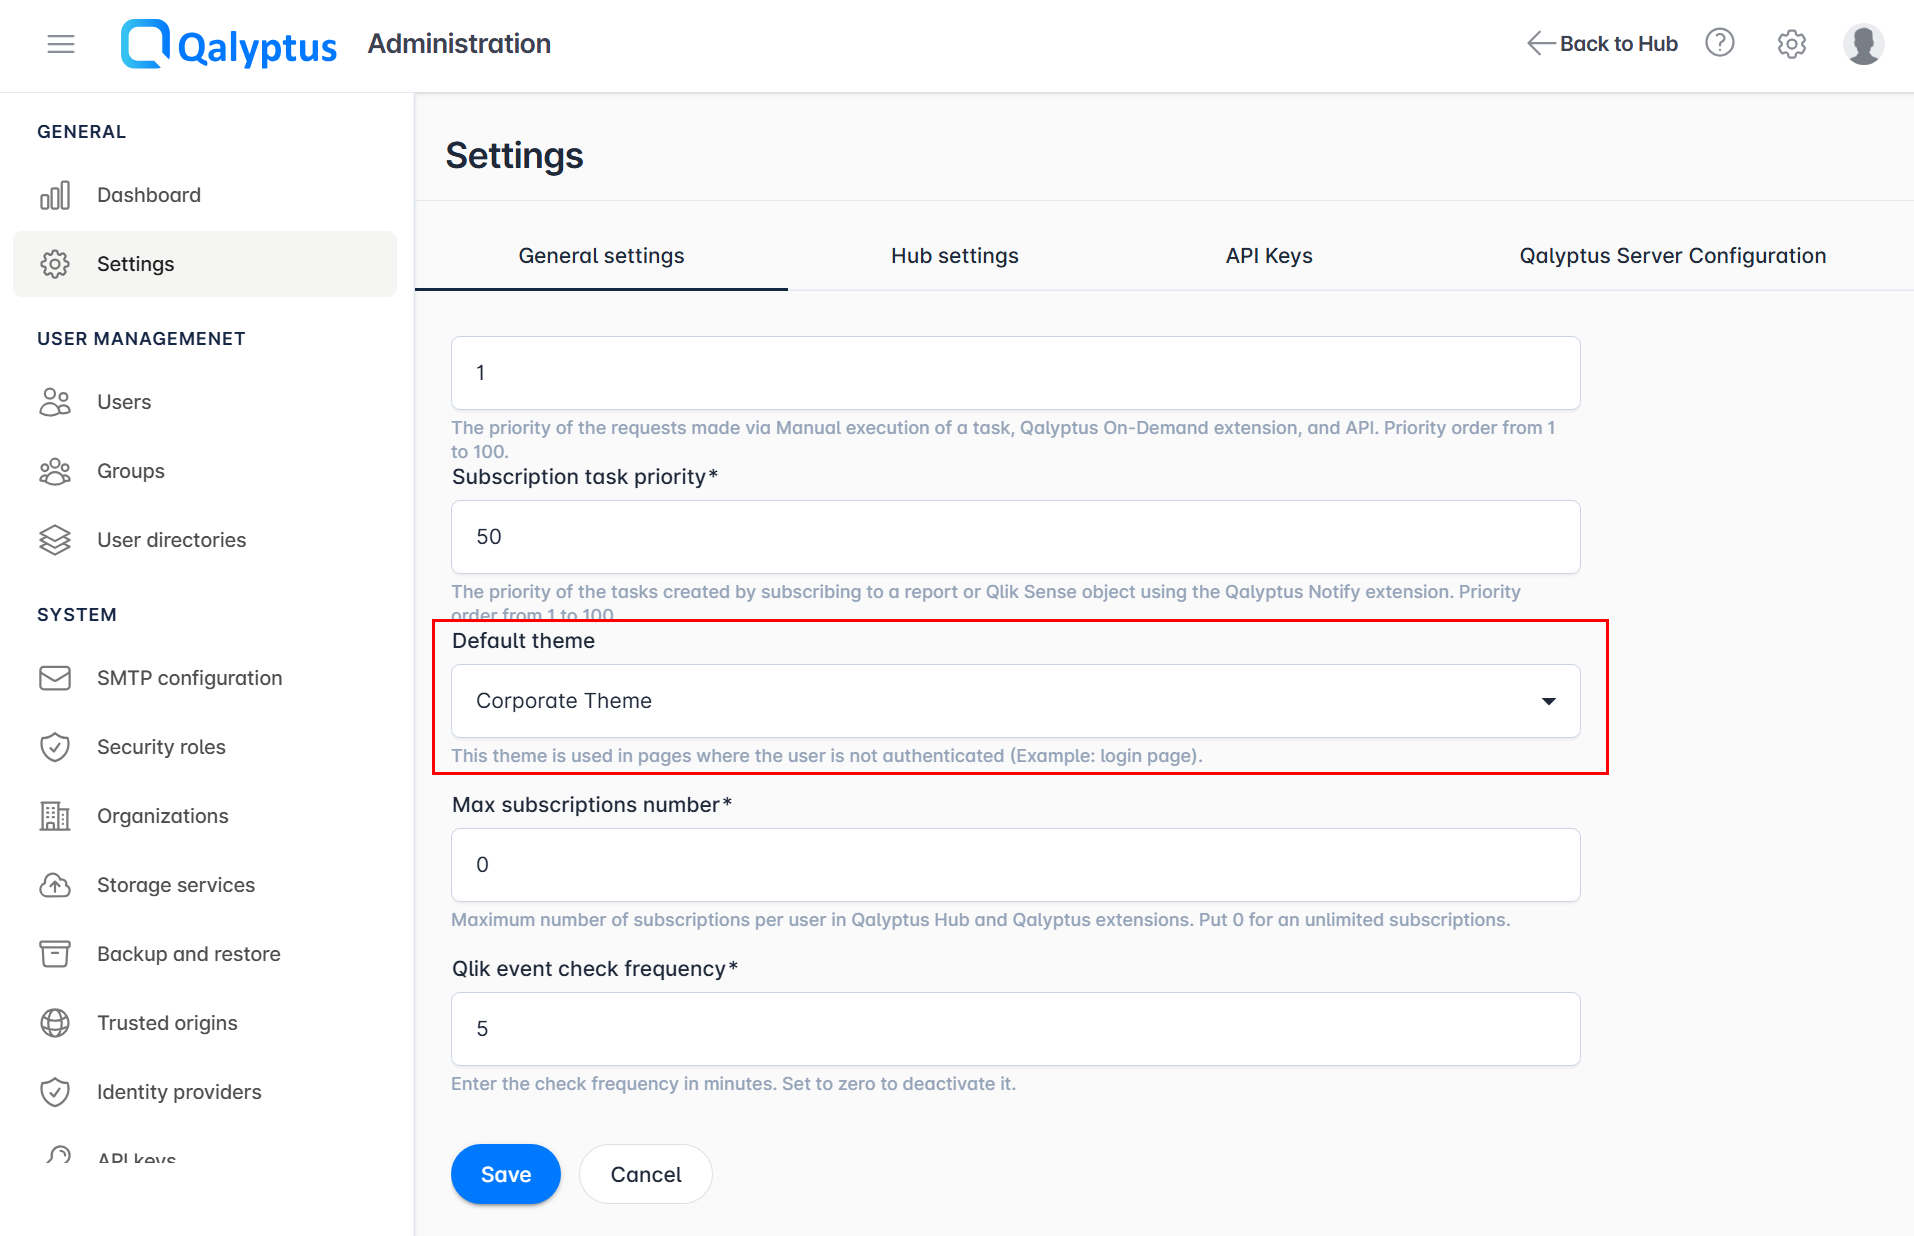The width and height of the screenshot is (1914, 1236).
Task: Open the help question mark icon
Action: pos(1719,43)
